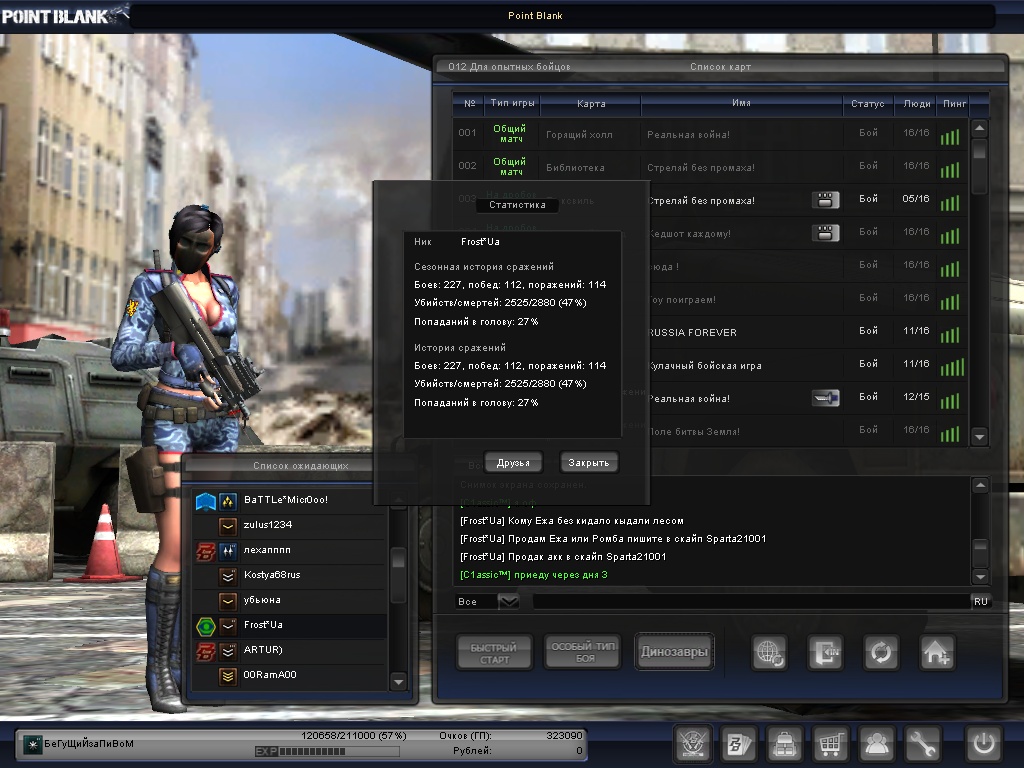1024x768 pixels.
Task: Select room 002 Библиотека
Action: (x=710, y=167)
